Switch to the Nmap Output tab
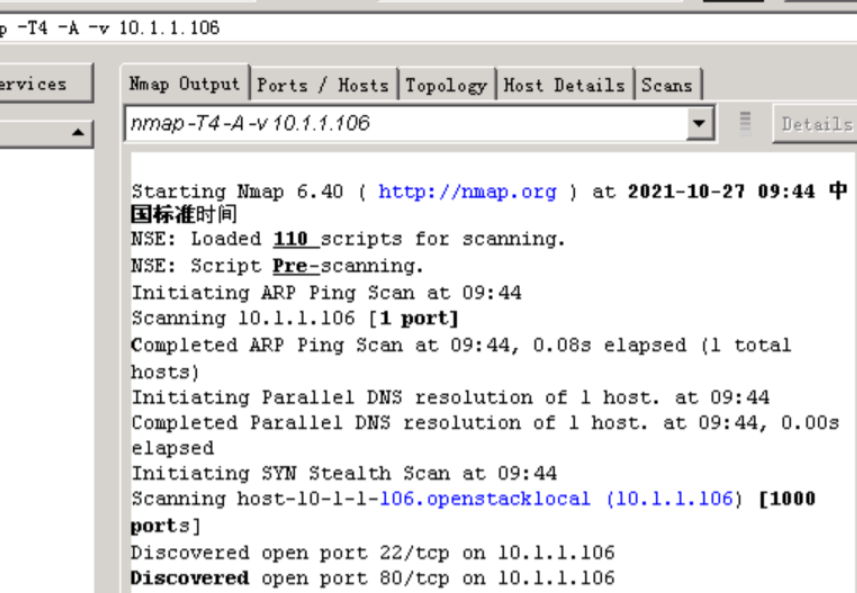This screenshot has height=593, width=857. [x=185, y=84]
